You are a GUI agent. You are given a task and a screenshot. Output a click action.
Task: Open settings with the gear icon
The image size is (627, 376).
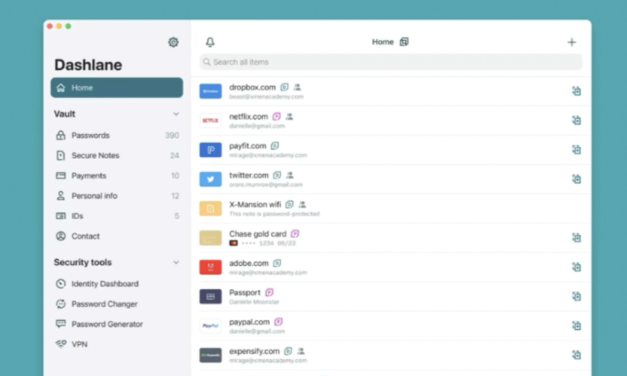coord(173,42)
